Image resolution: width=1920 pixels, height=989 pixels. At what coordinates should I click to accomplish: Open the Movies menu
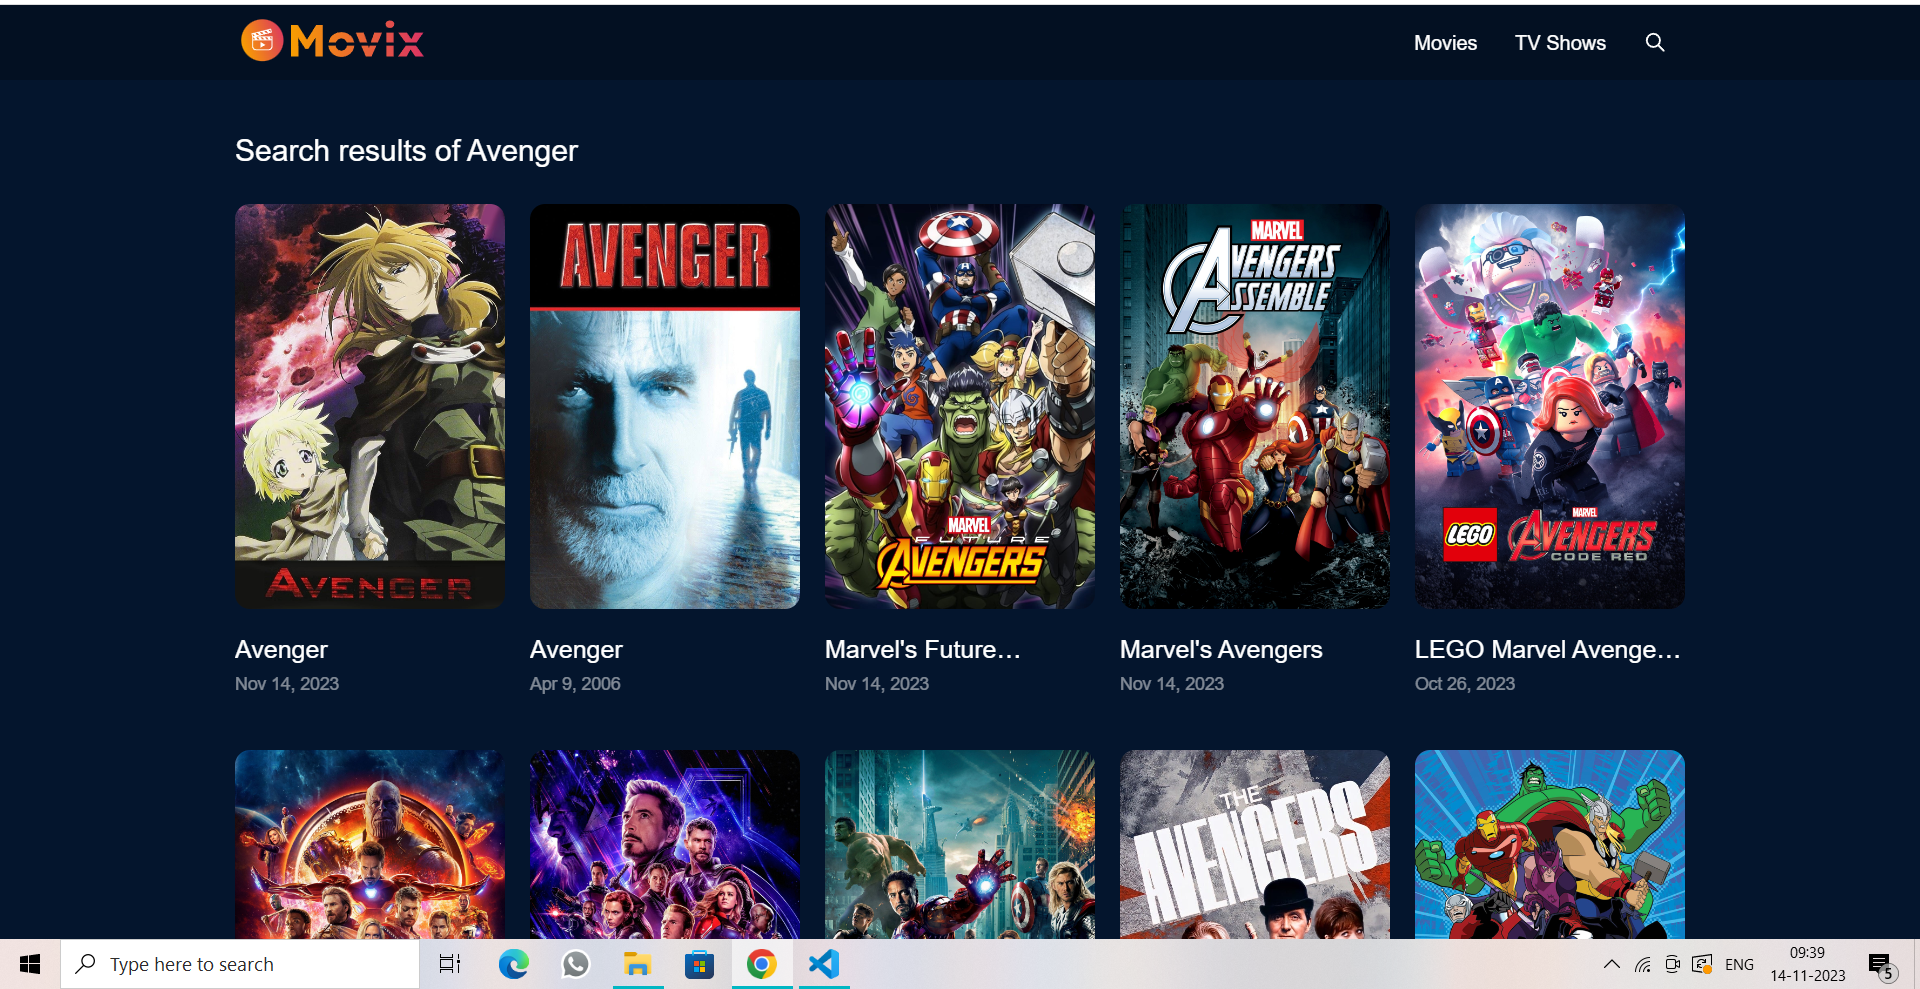coord(1445,43)
